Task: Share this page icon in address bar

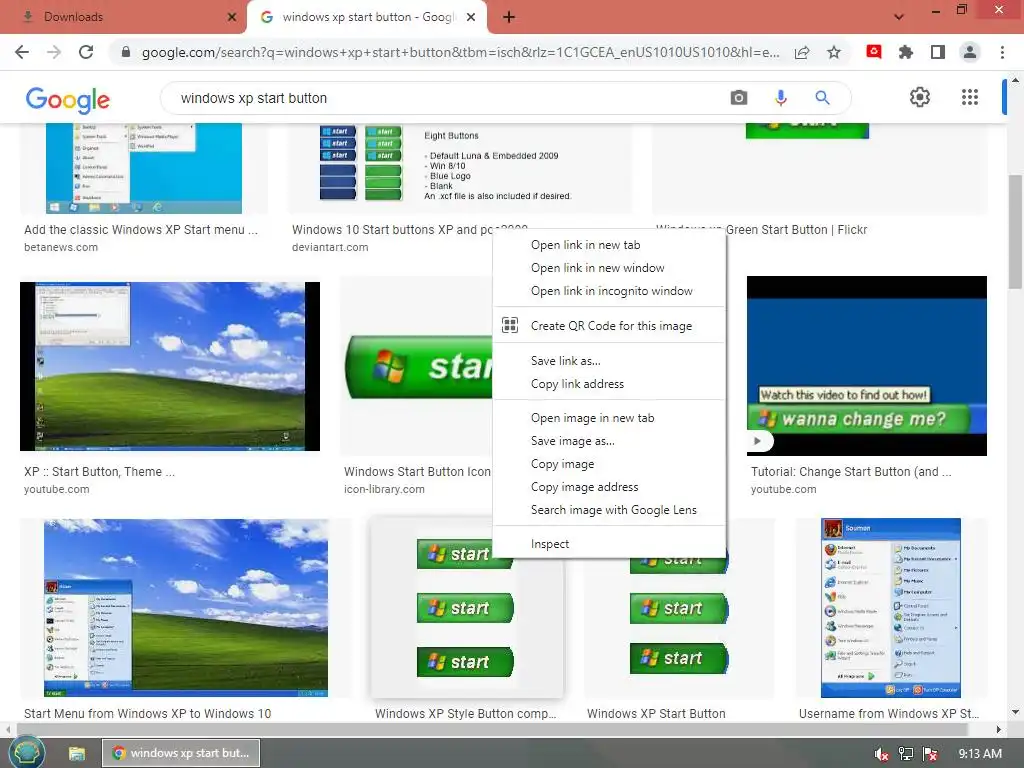Action: point(802,52)
